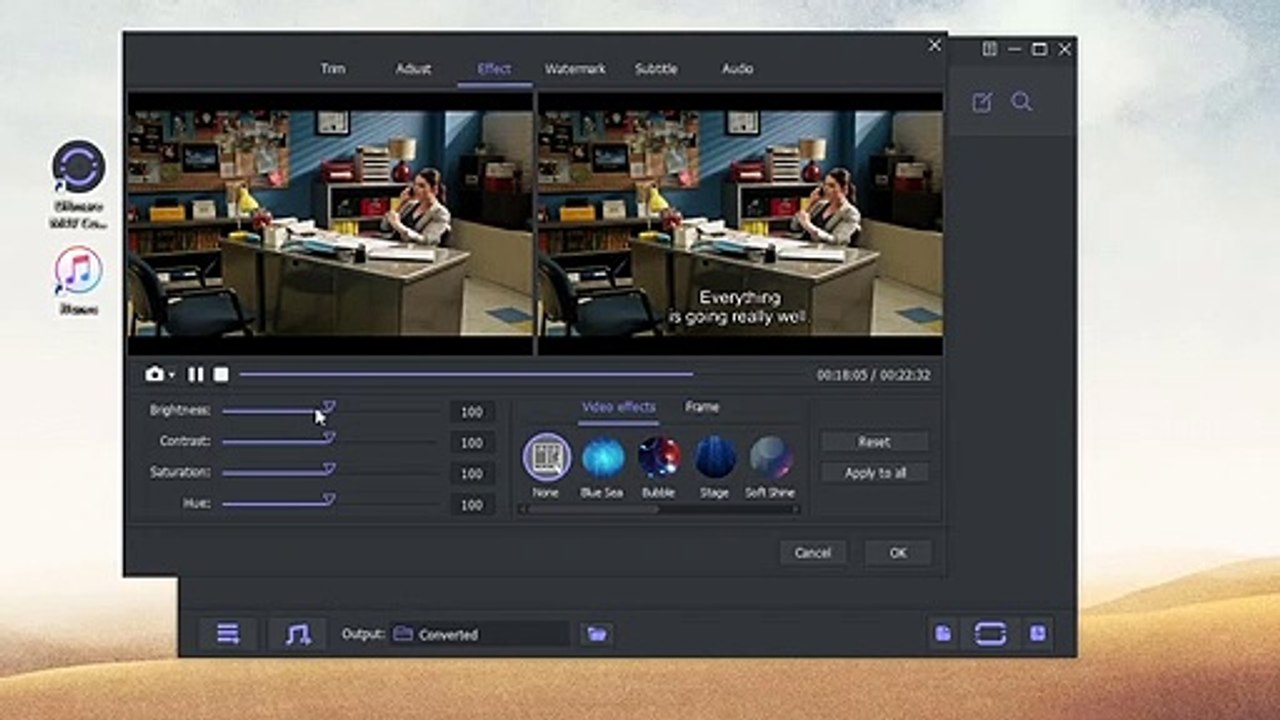Click the last icon in the bottom-right bar
This screenshot has height=720, width=1280.
point(1038,634)
